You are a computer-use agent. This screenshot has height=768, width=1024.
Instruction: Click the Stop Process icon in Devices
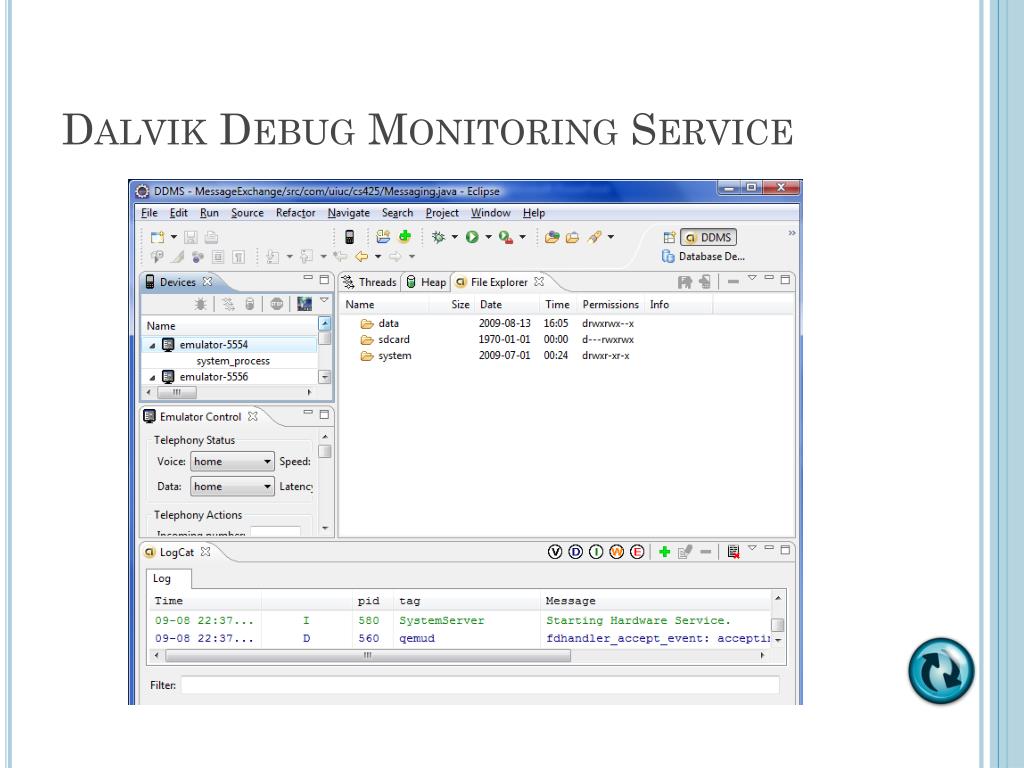pyautogui.click(x=277, y=304)
